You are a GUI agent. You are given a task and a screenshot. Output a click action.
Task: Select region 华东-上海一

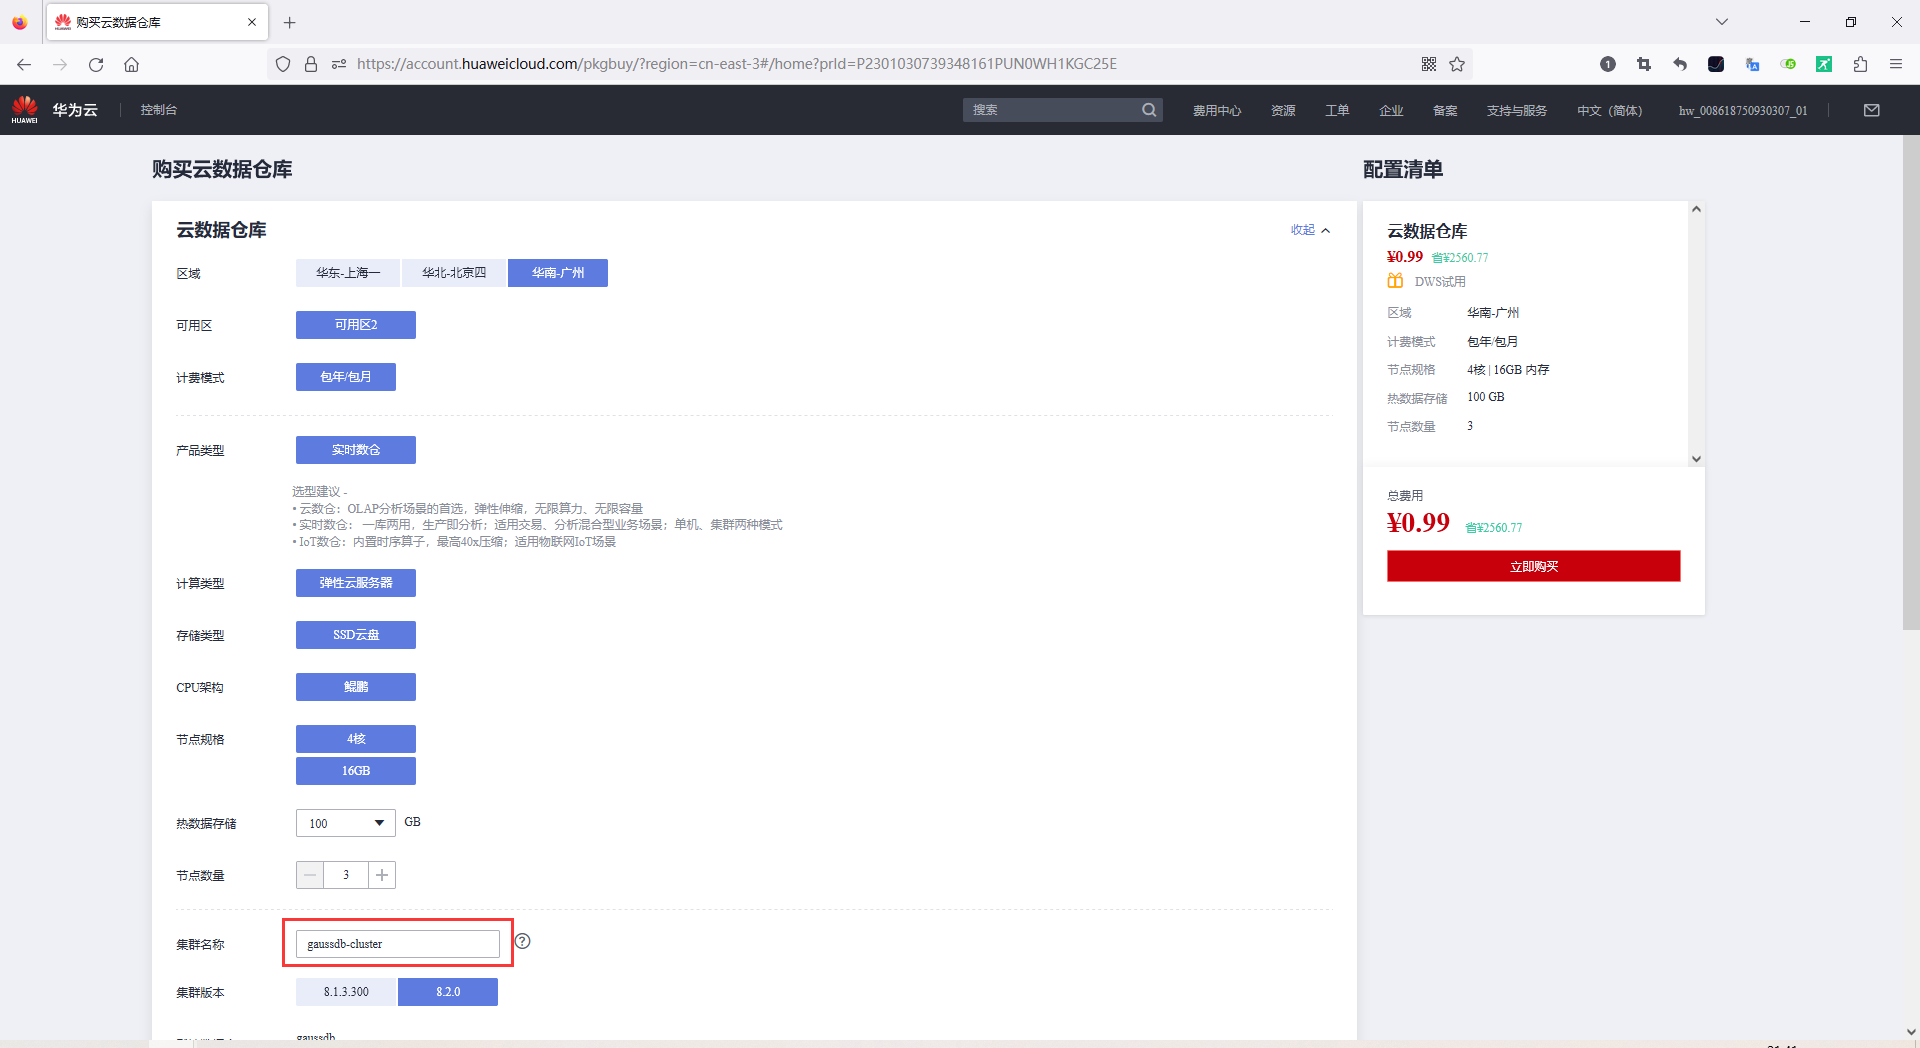click(x=348, y=273)
